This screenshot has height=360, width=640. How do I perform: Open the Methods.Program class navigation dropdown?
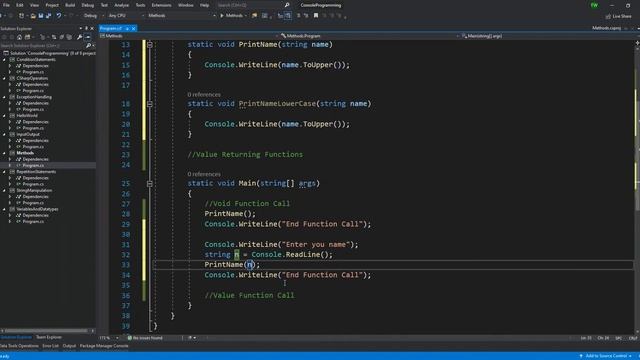coord(369,36)
